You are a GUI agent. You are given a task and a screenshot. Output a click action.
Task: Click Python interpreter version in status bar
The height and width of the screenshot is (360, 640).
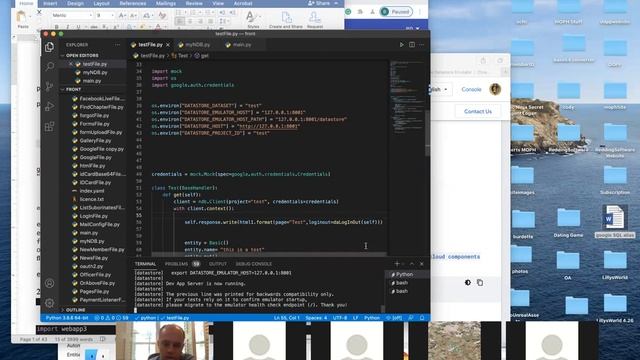point(67,318)
